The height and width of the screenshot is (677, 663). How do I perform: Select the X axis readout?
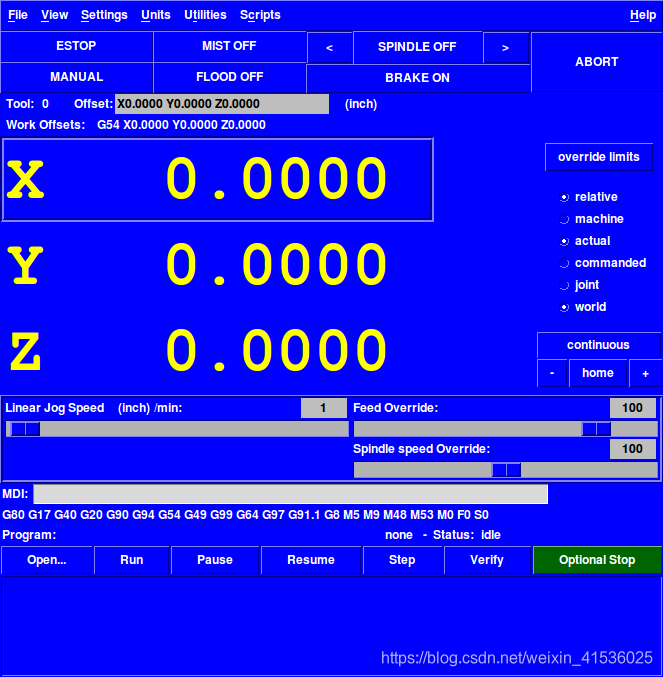coord(218,180)
